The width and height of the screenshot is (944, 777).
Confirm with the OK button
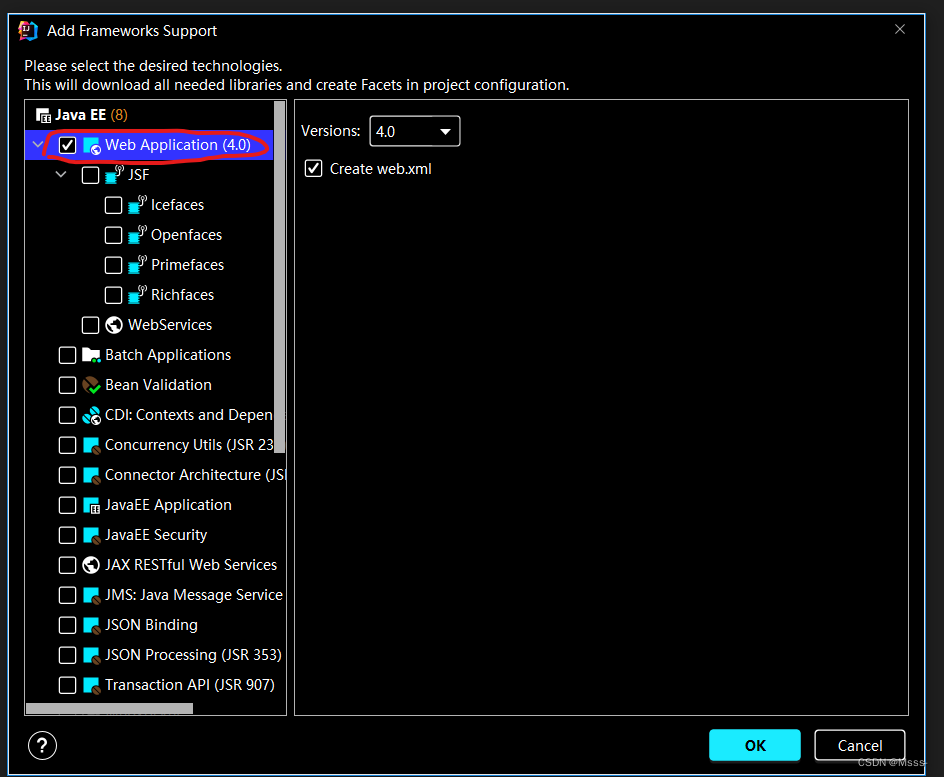point(755,746)
